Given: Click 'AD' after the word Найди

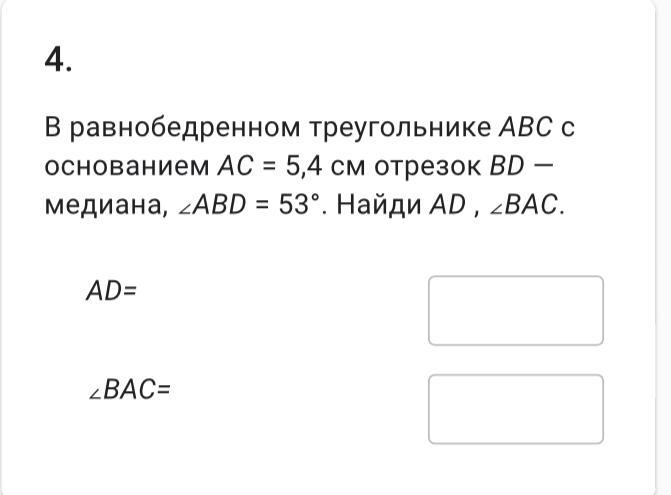Looking at the screenshot, I should (x=448, y=205).
